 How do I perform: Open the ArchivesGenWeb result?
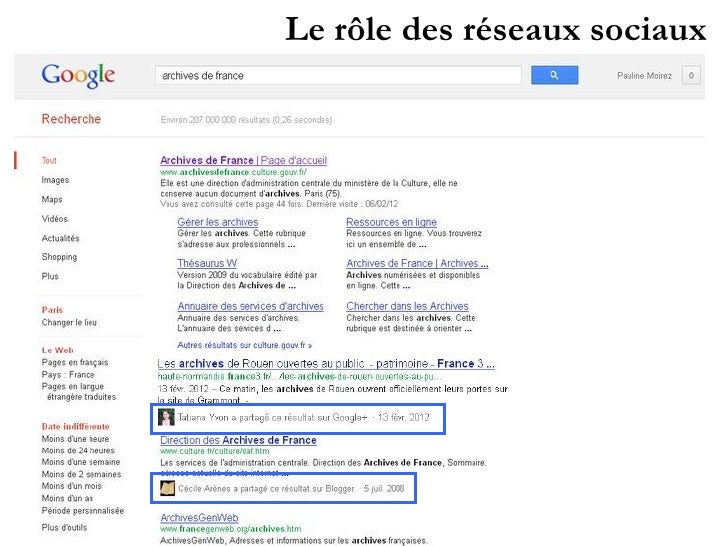tap(199, 518)
